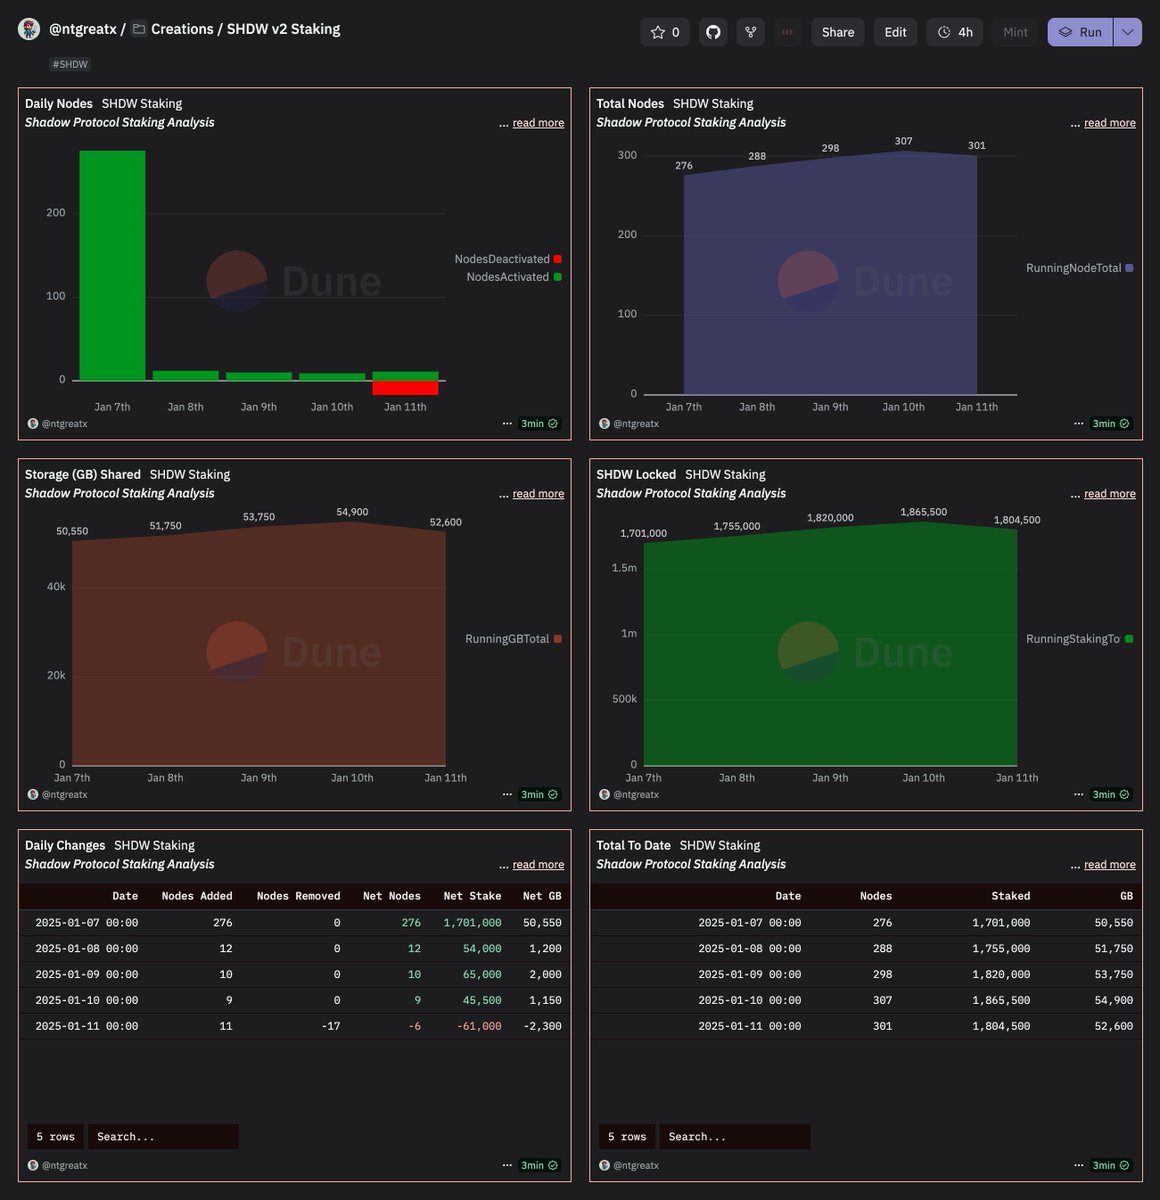Click the RunningGBTotal legend color swatch

point(557,639)
